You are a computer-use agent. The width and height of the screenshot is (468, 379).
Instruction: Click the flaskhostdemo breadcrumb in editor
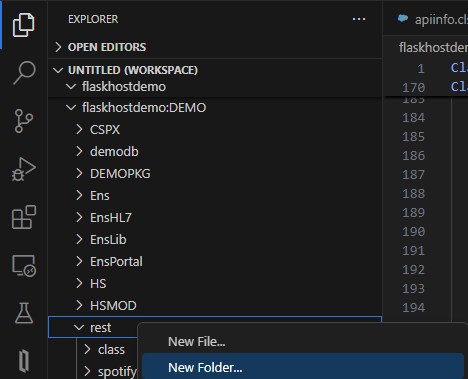point(433,48)
